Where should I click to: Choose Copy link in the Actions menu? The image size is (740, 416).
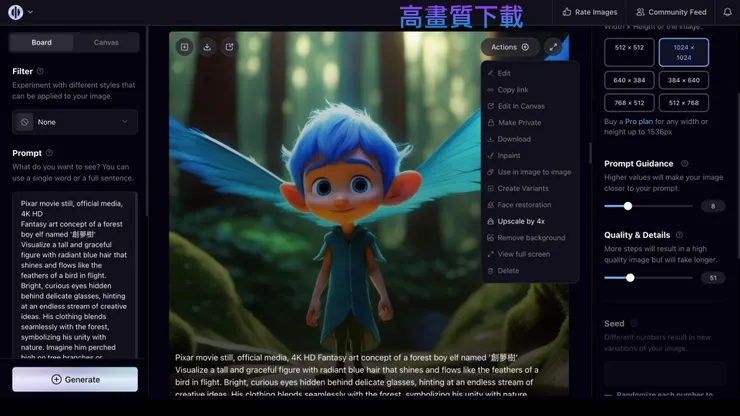[x=529, y=90]
